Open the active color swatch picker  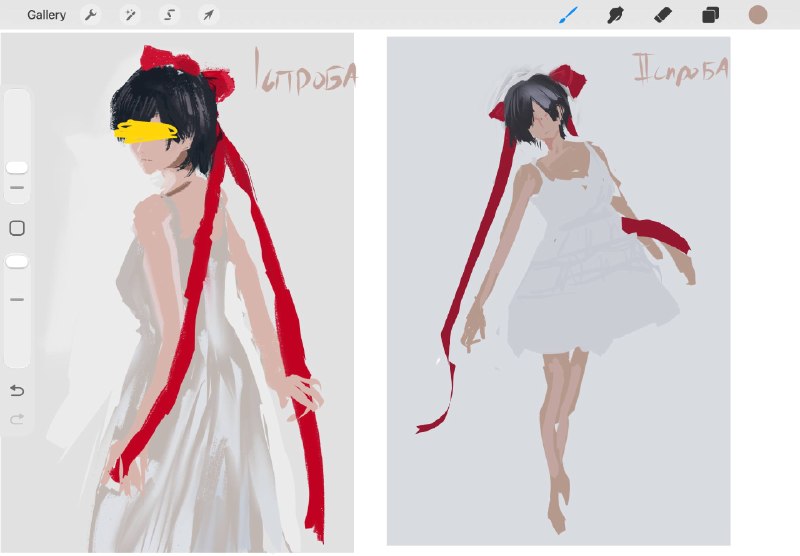(x=758, y=15)
